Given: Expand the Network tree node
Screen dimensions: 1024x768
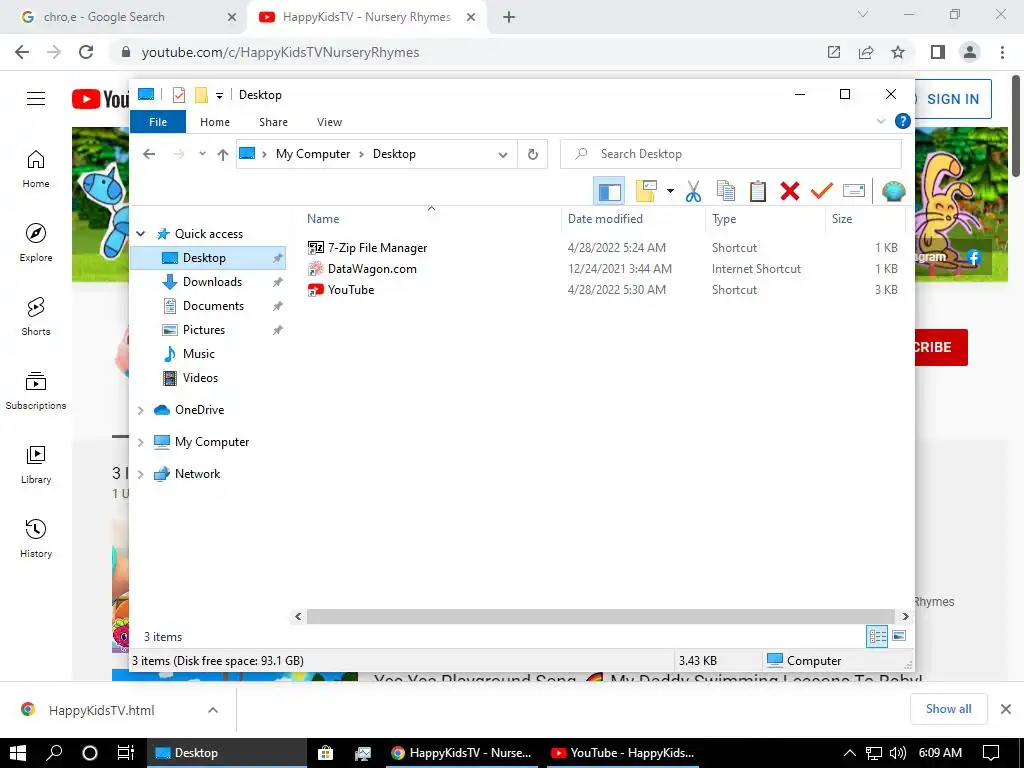Looking at the screenshot, I should (x=141, y=474).
